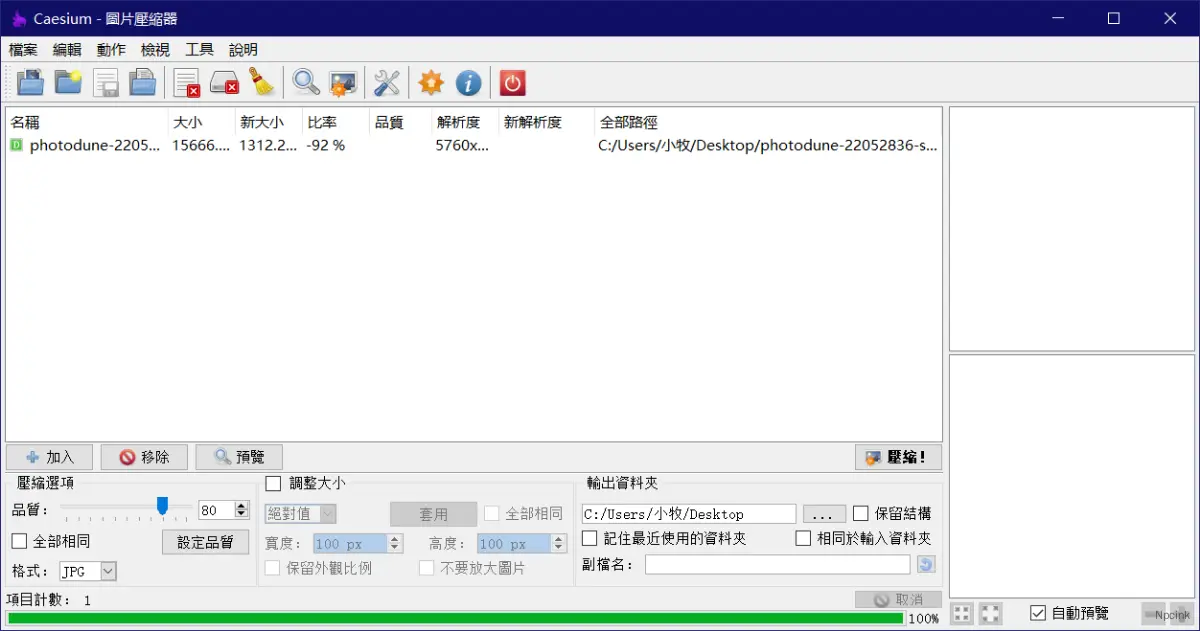
Task: Open the JPG format dropdown
Action: tap(88, 571)
